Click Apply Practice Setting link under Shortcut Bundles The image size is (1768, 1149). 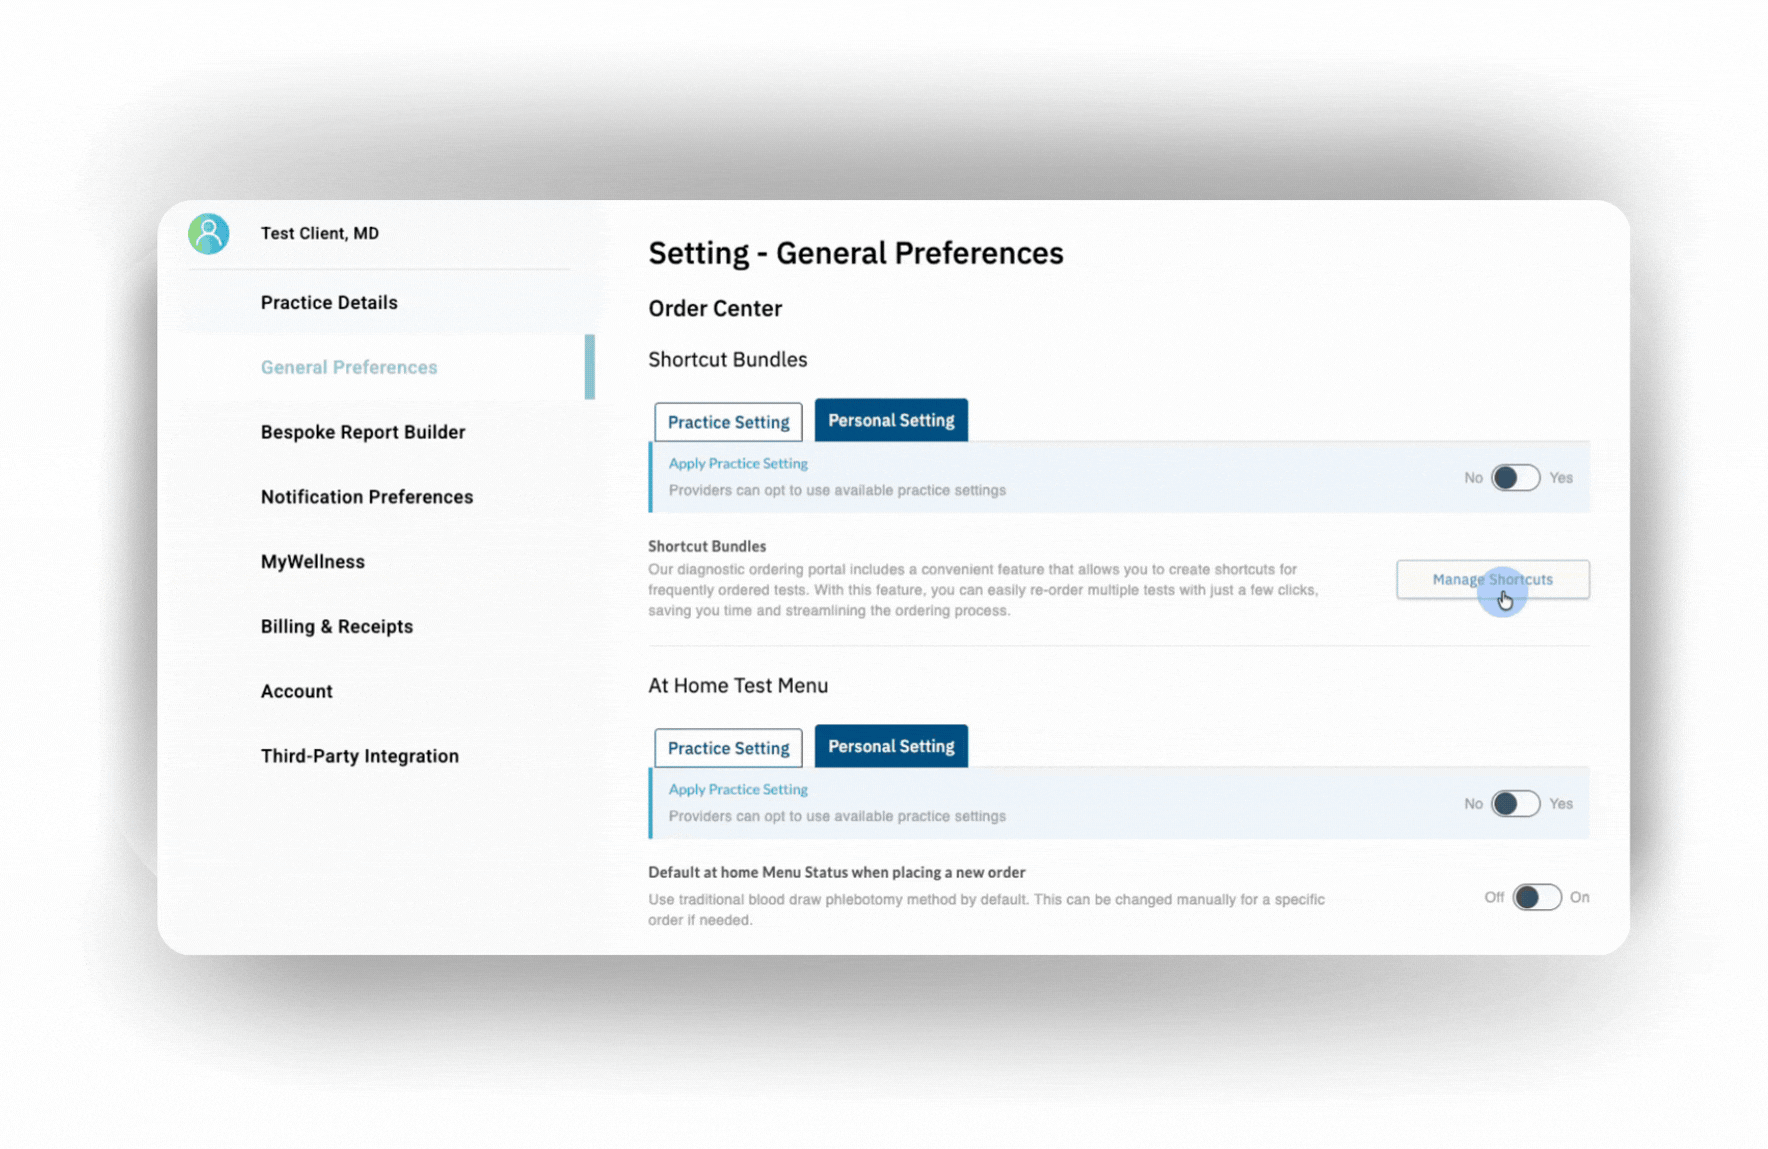738,463
